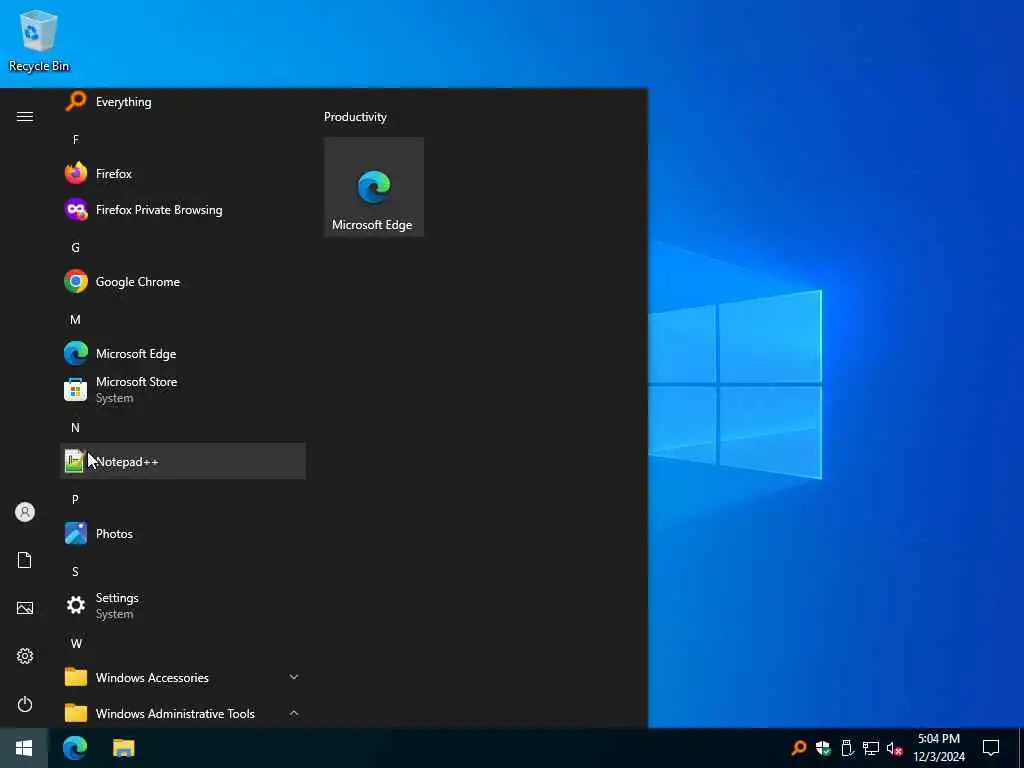Open Windows Security from the tray
Viewport: 1024px width, 768px height.
click(x=823, y=748)
